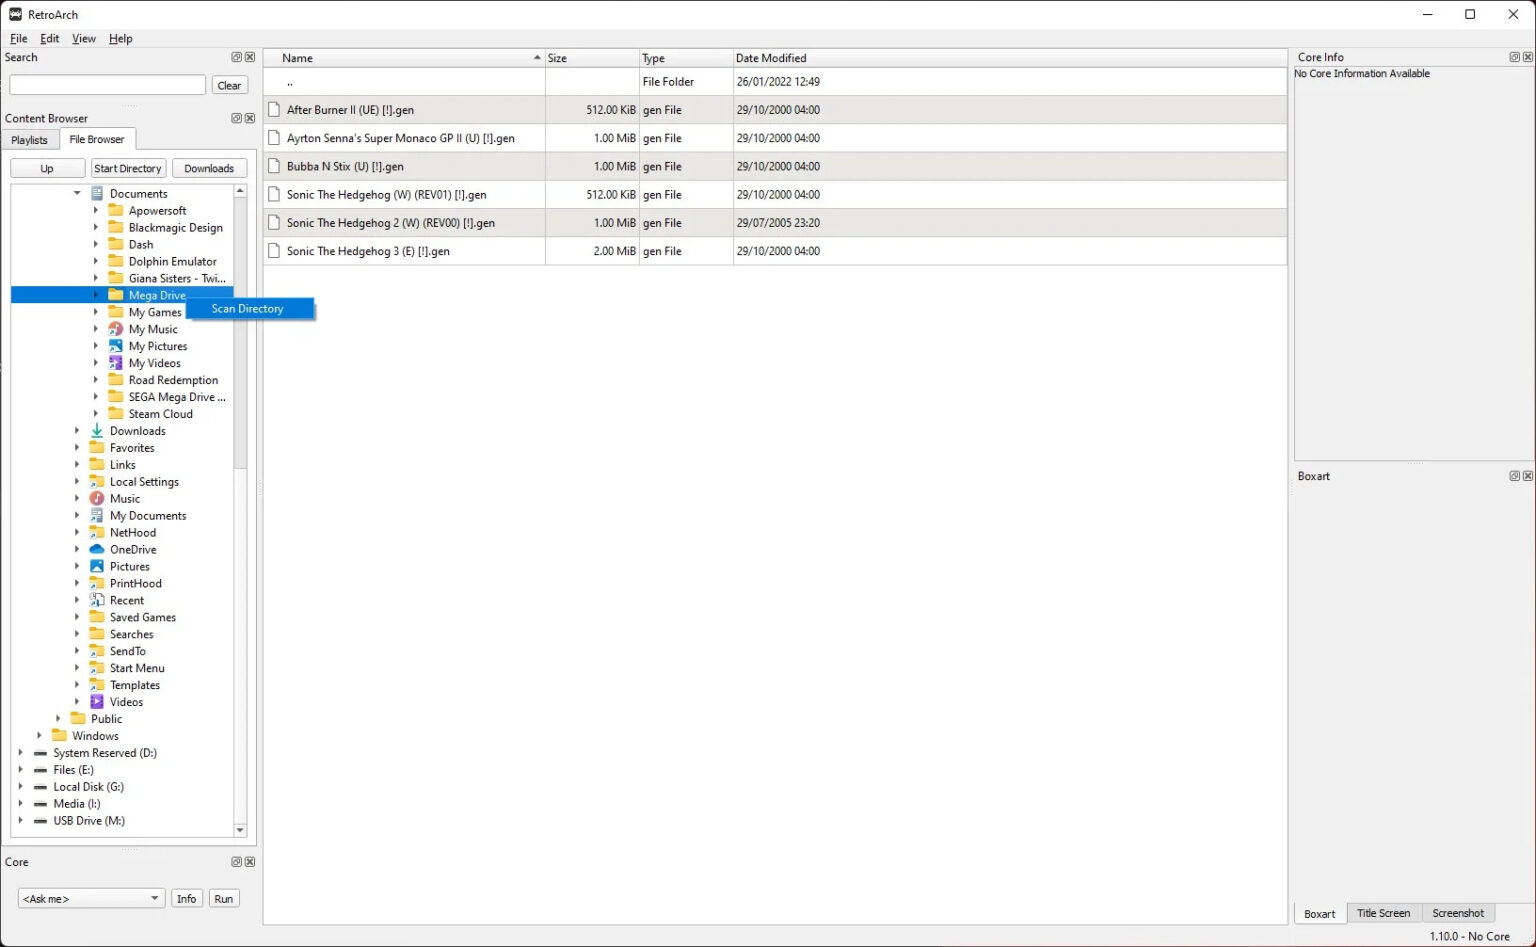Image resolution: width=1536 pixels, height=947 pixels.
Task: Close the Search panel using its X icon
Action: (250, 57)
